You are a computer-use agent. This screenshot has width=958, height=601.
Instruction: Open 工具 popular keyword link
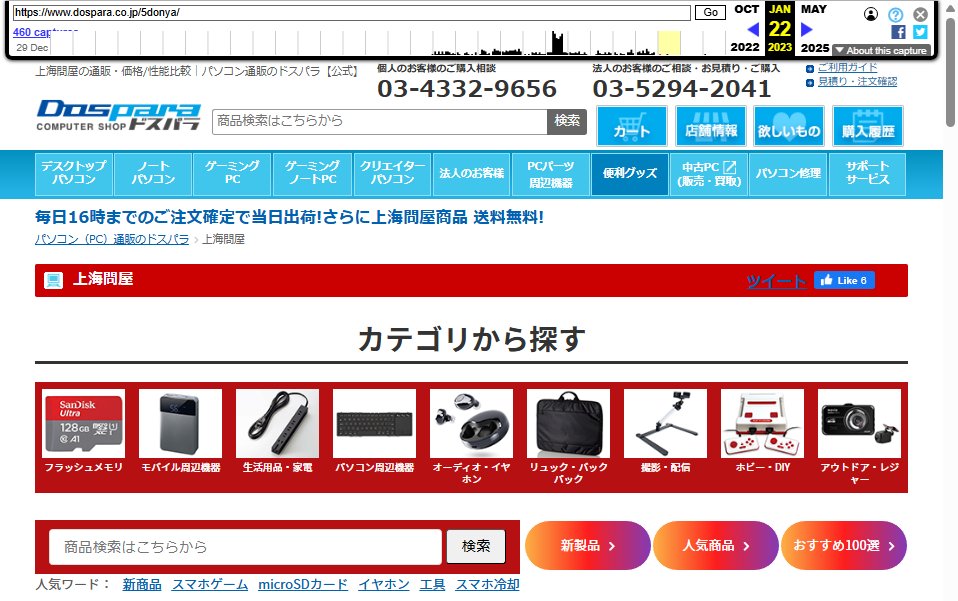432,585
